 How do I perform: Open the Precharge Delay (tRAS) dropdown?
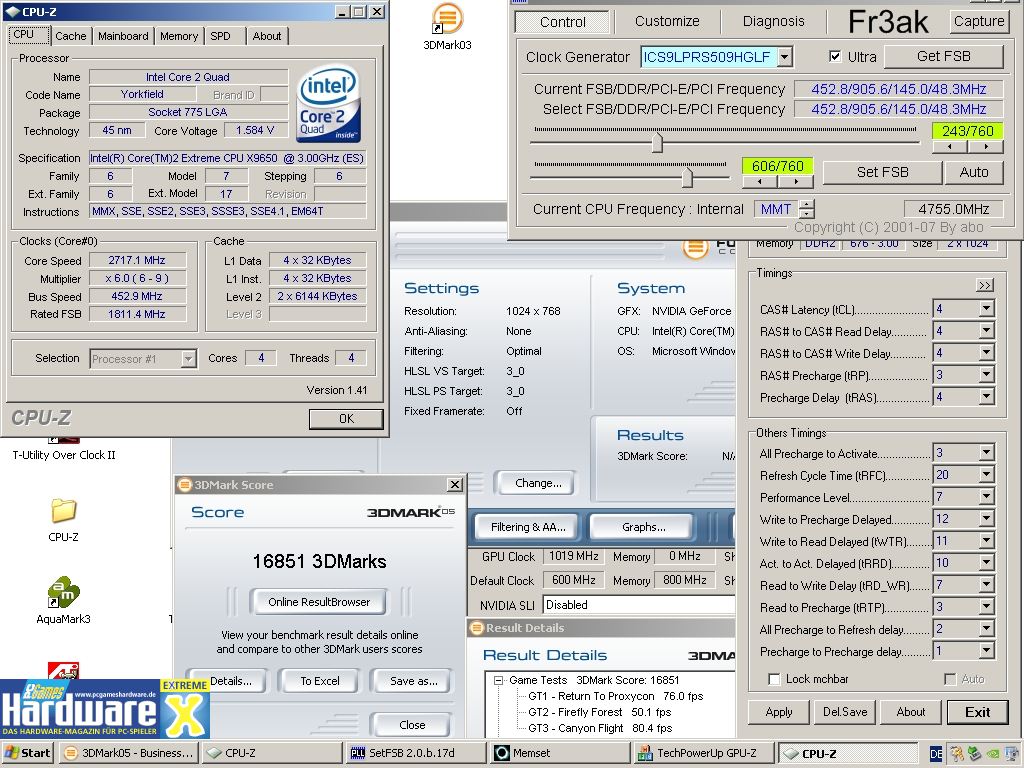click(987, 396)
